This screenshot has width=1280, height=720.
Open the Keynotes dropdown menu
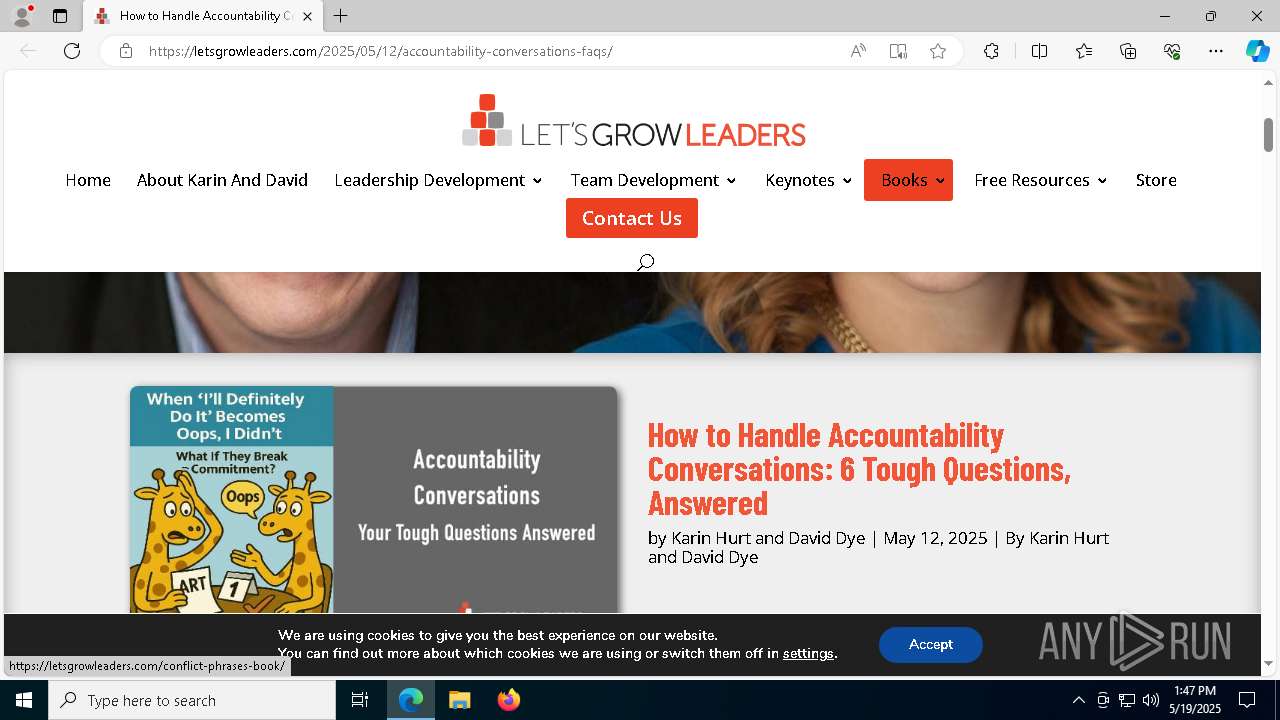pyautogui.click(x=808, y=180)
